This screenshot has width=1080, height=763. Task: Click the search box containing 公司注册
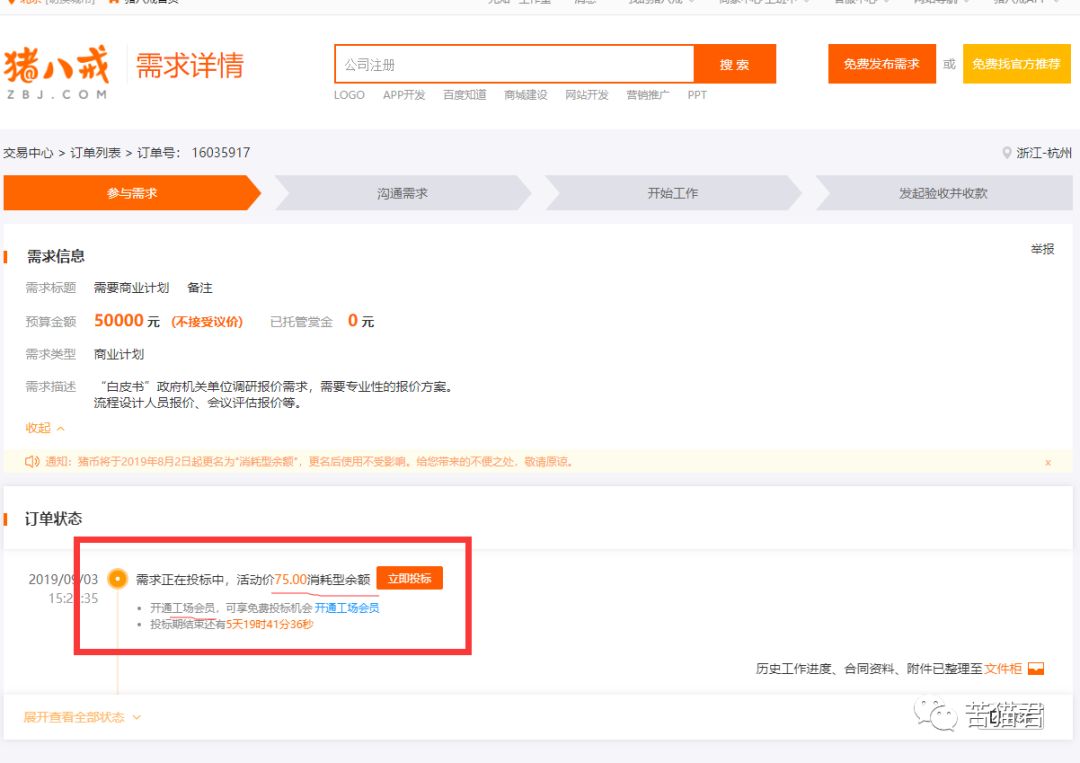(x=510, y=62)
